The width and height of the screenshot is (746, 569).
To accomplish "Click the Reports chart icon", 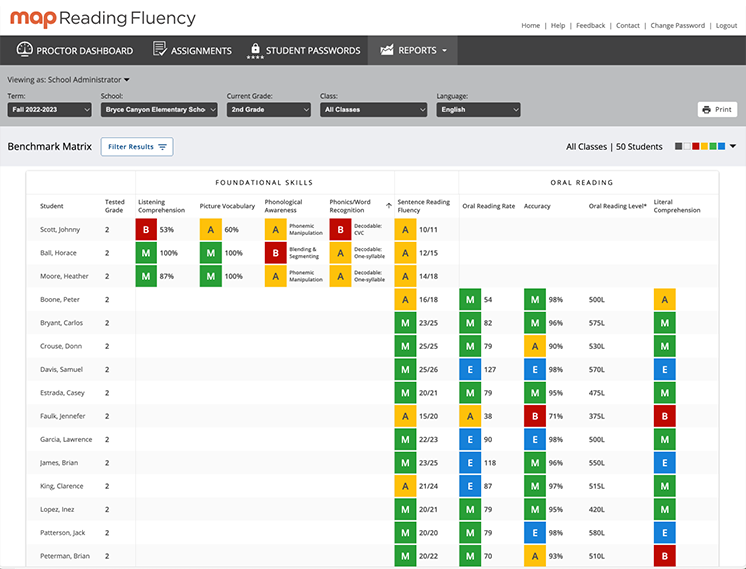I will point(386,50).
